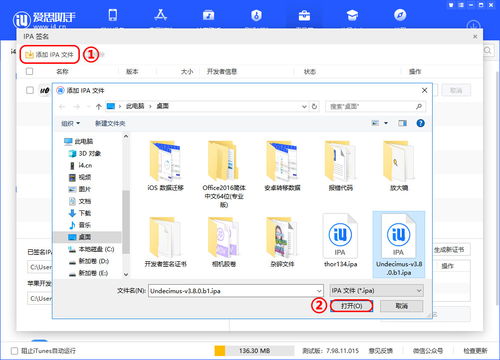Click the back navigation arrow in dialog
Viewport: 500px width, 360px height.
pos(62,106)
